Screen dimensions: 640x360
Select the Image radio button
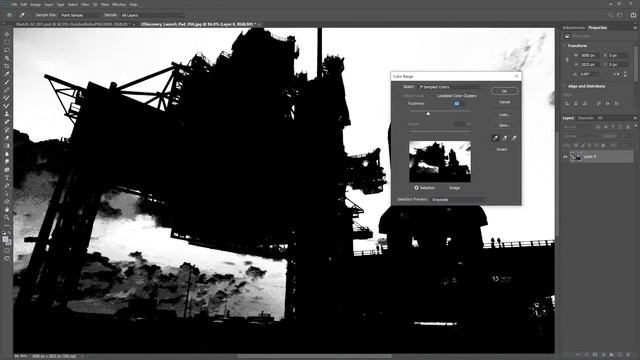pos(446,188)
